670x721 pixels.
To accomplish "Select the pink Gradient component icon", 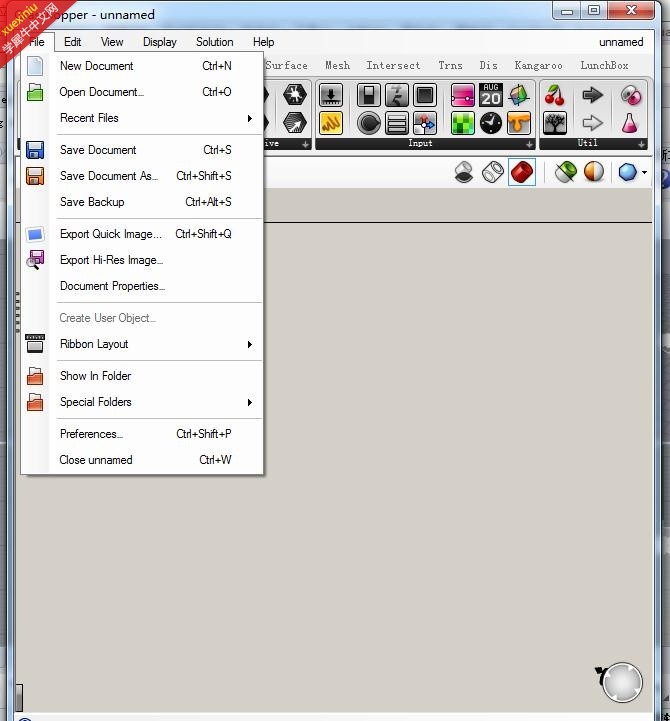I will tap(463, 95).
